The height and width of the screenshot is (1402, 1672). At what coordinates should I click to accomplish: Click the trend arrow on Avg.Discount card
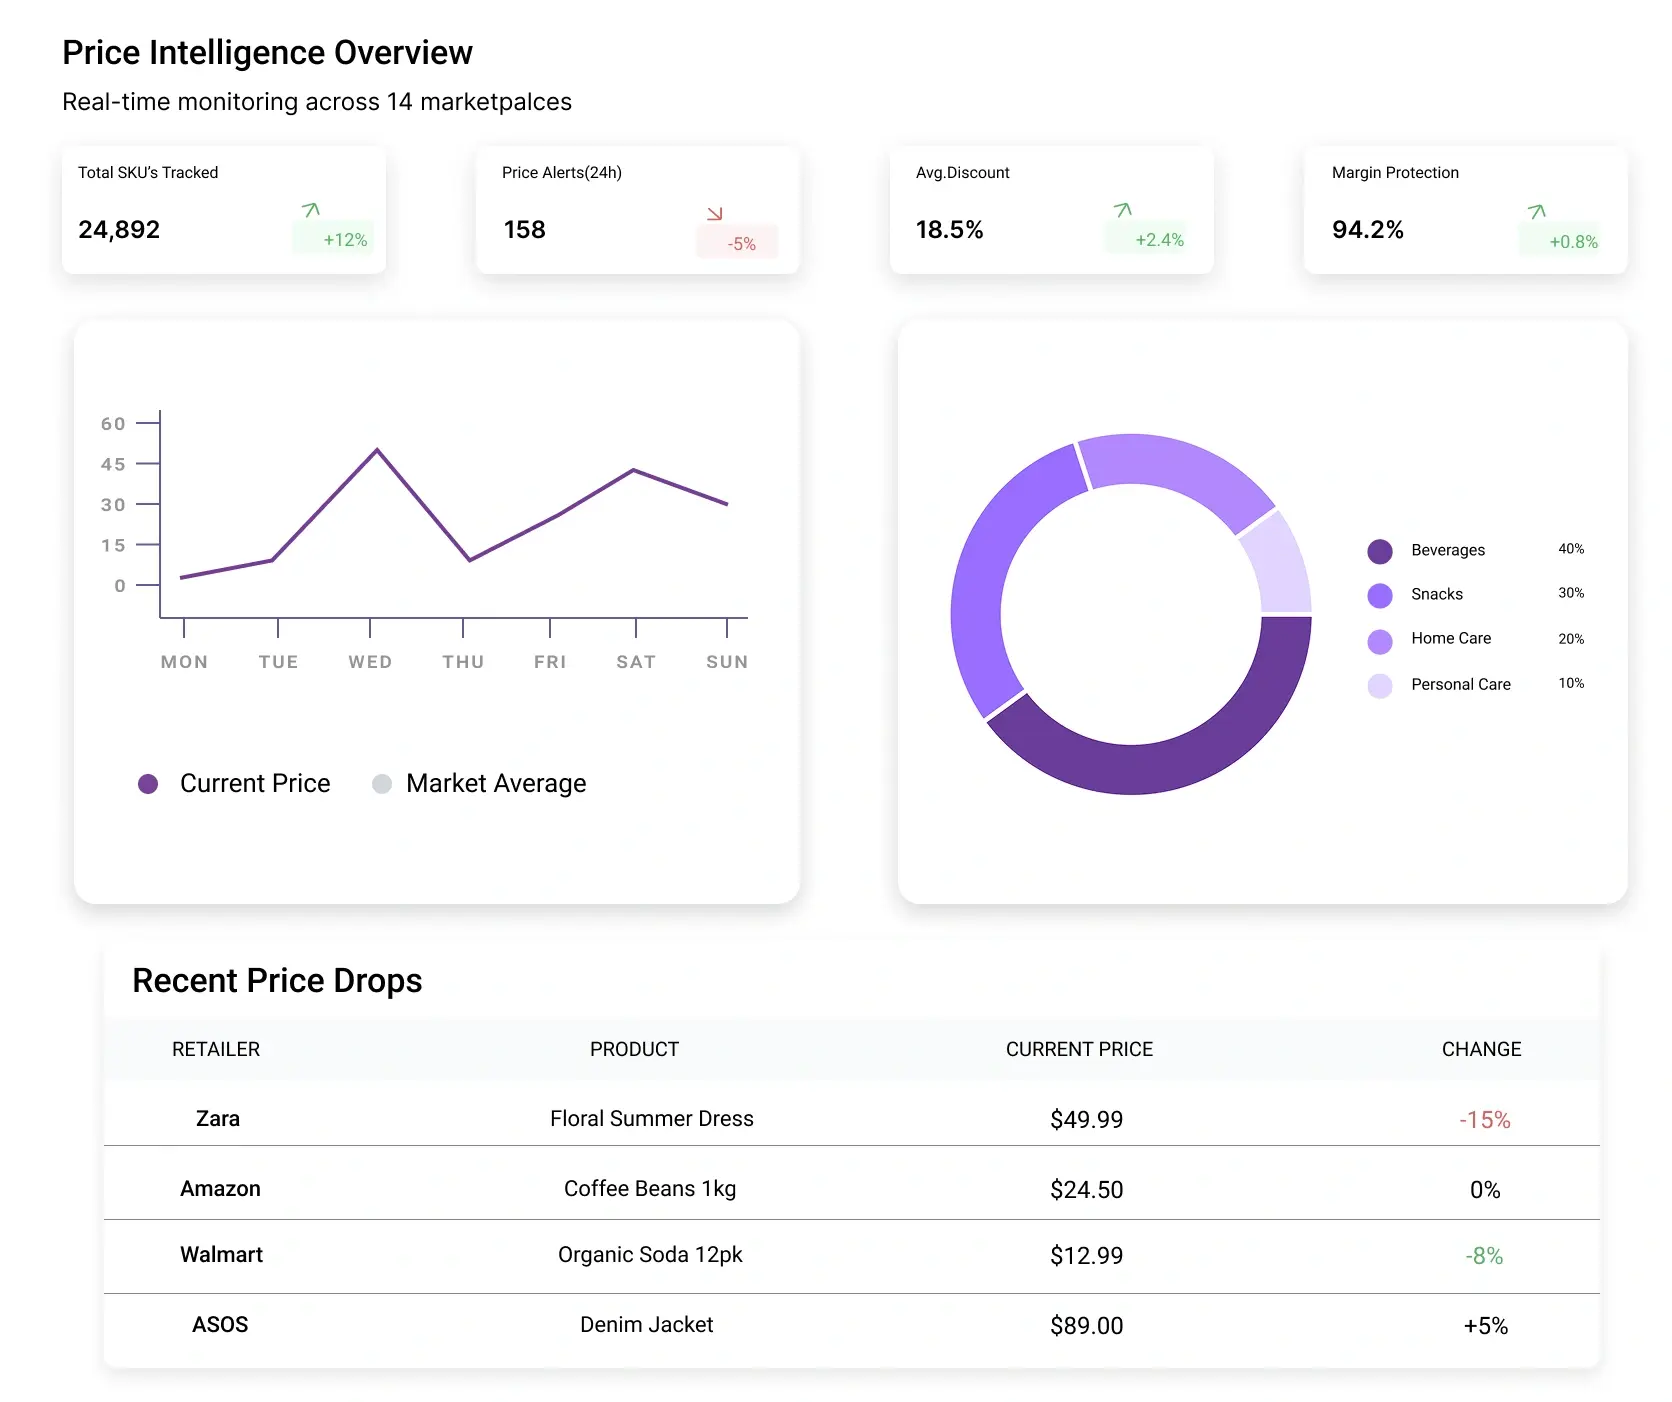[1122, 211]
